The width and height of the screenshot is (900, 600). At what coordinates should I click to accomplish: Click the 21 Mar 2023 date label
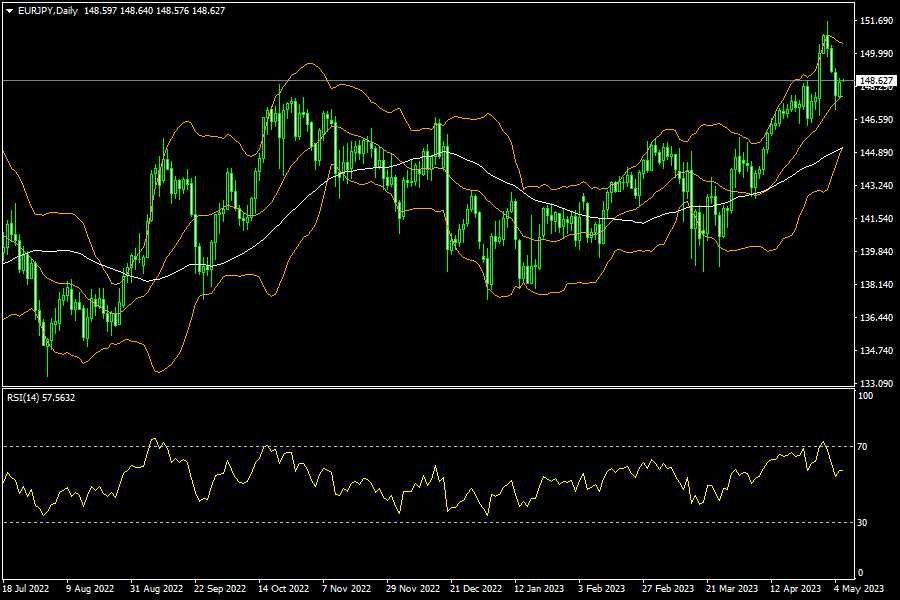pyautogui.click(x=732, y=589)
